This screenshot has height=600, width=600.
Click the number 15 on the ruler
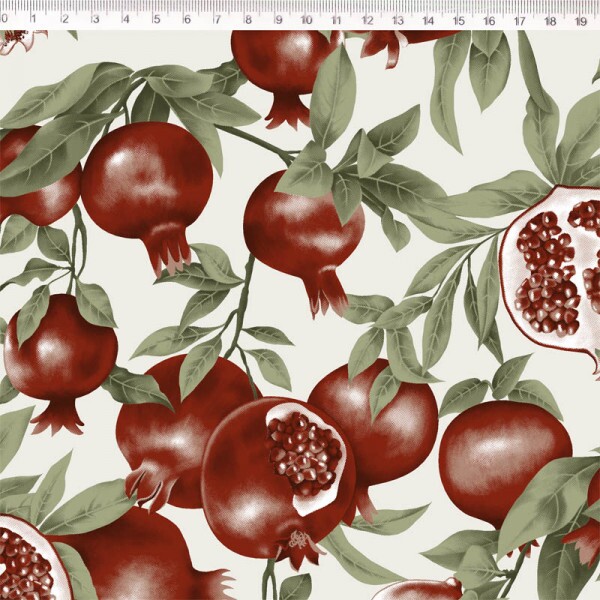click(x=457, y=19)
